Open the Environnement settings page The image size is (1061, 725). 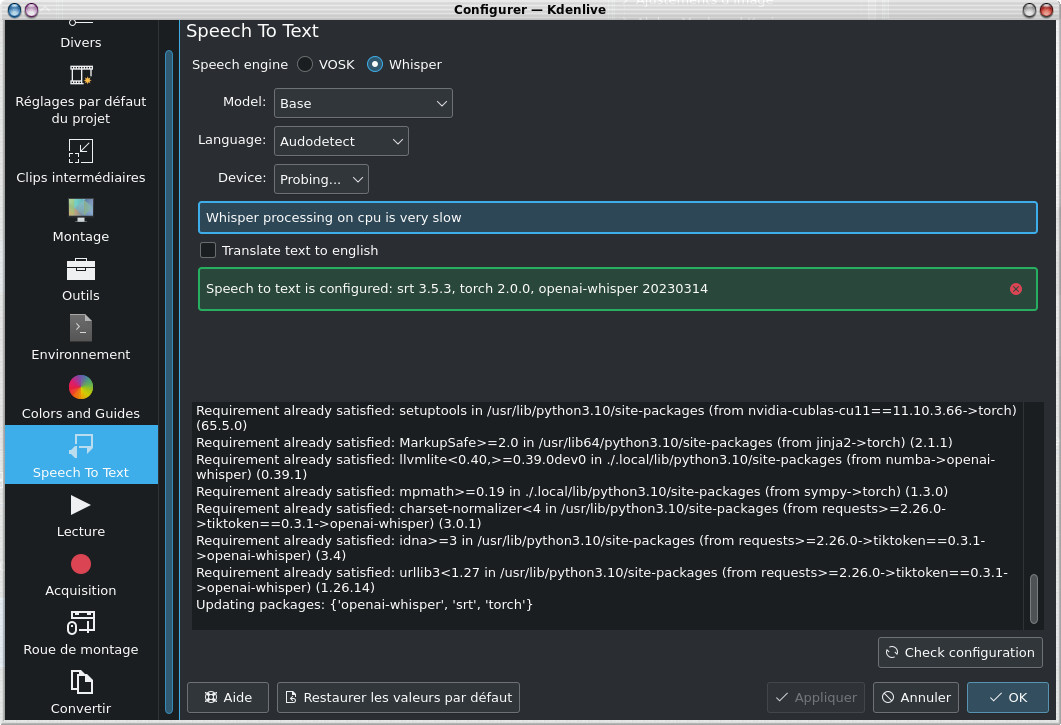point(81,338)
